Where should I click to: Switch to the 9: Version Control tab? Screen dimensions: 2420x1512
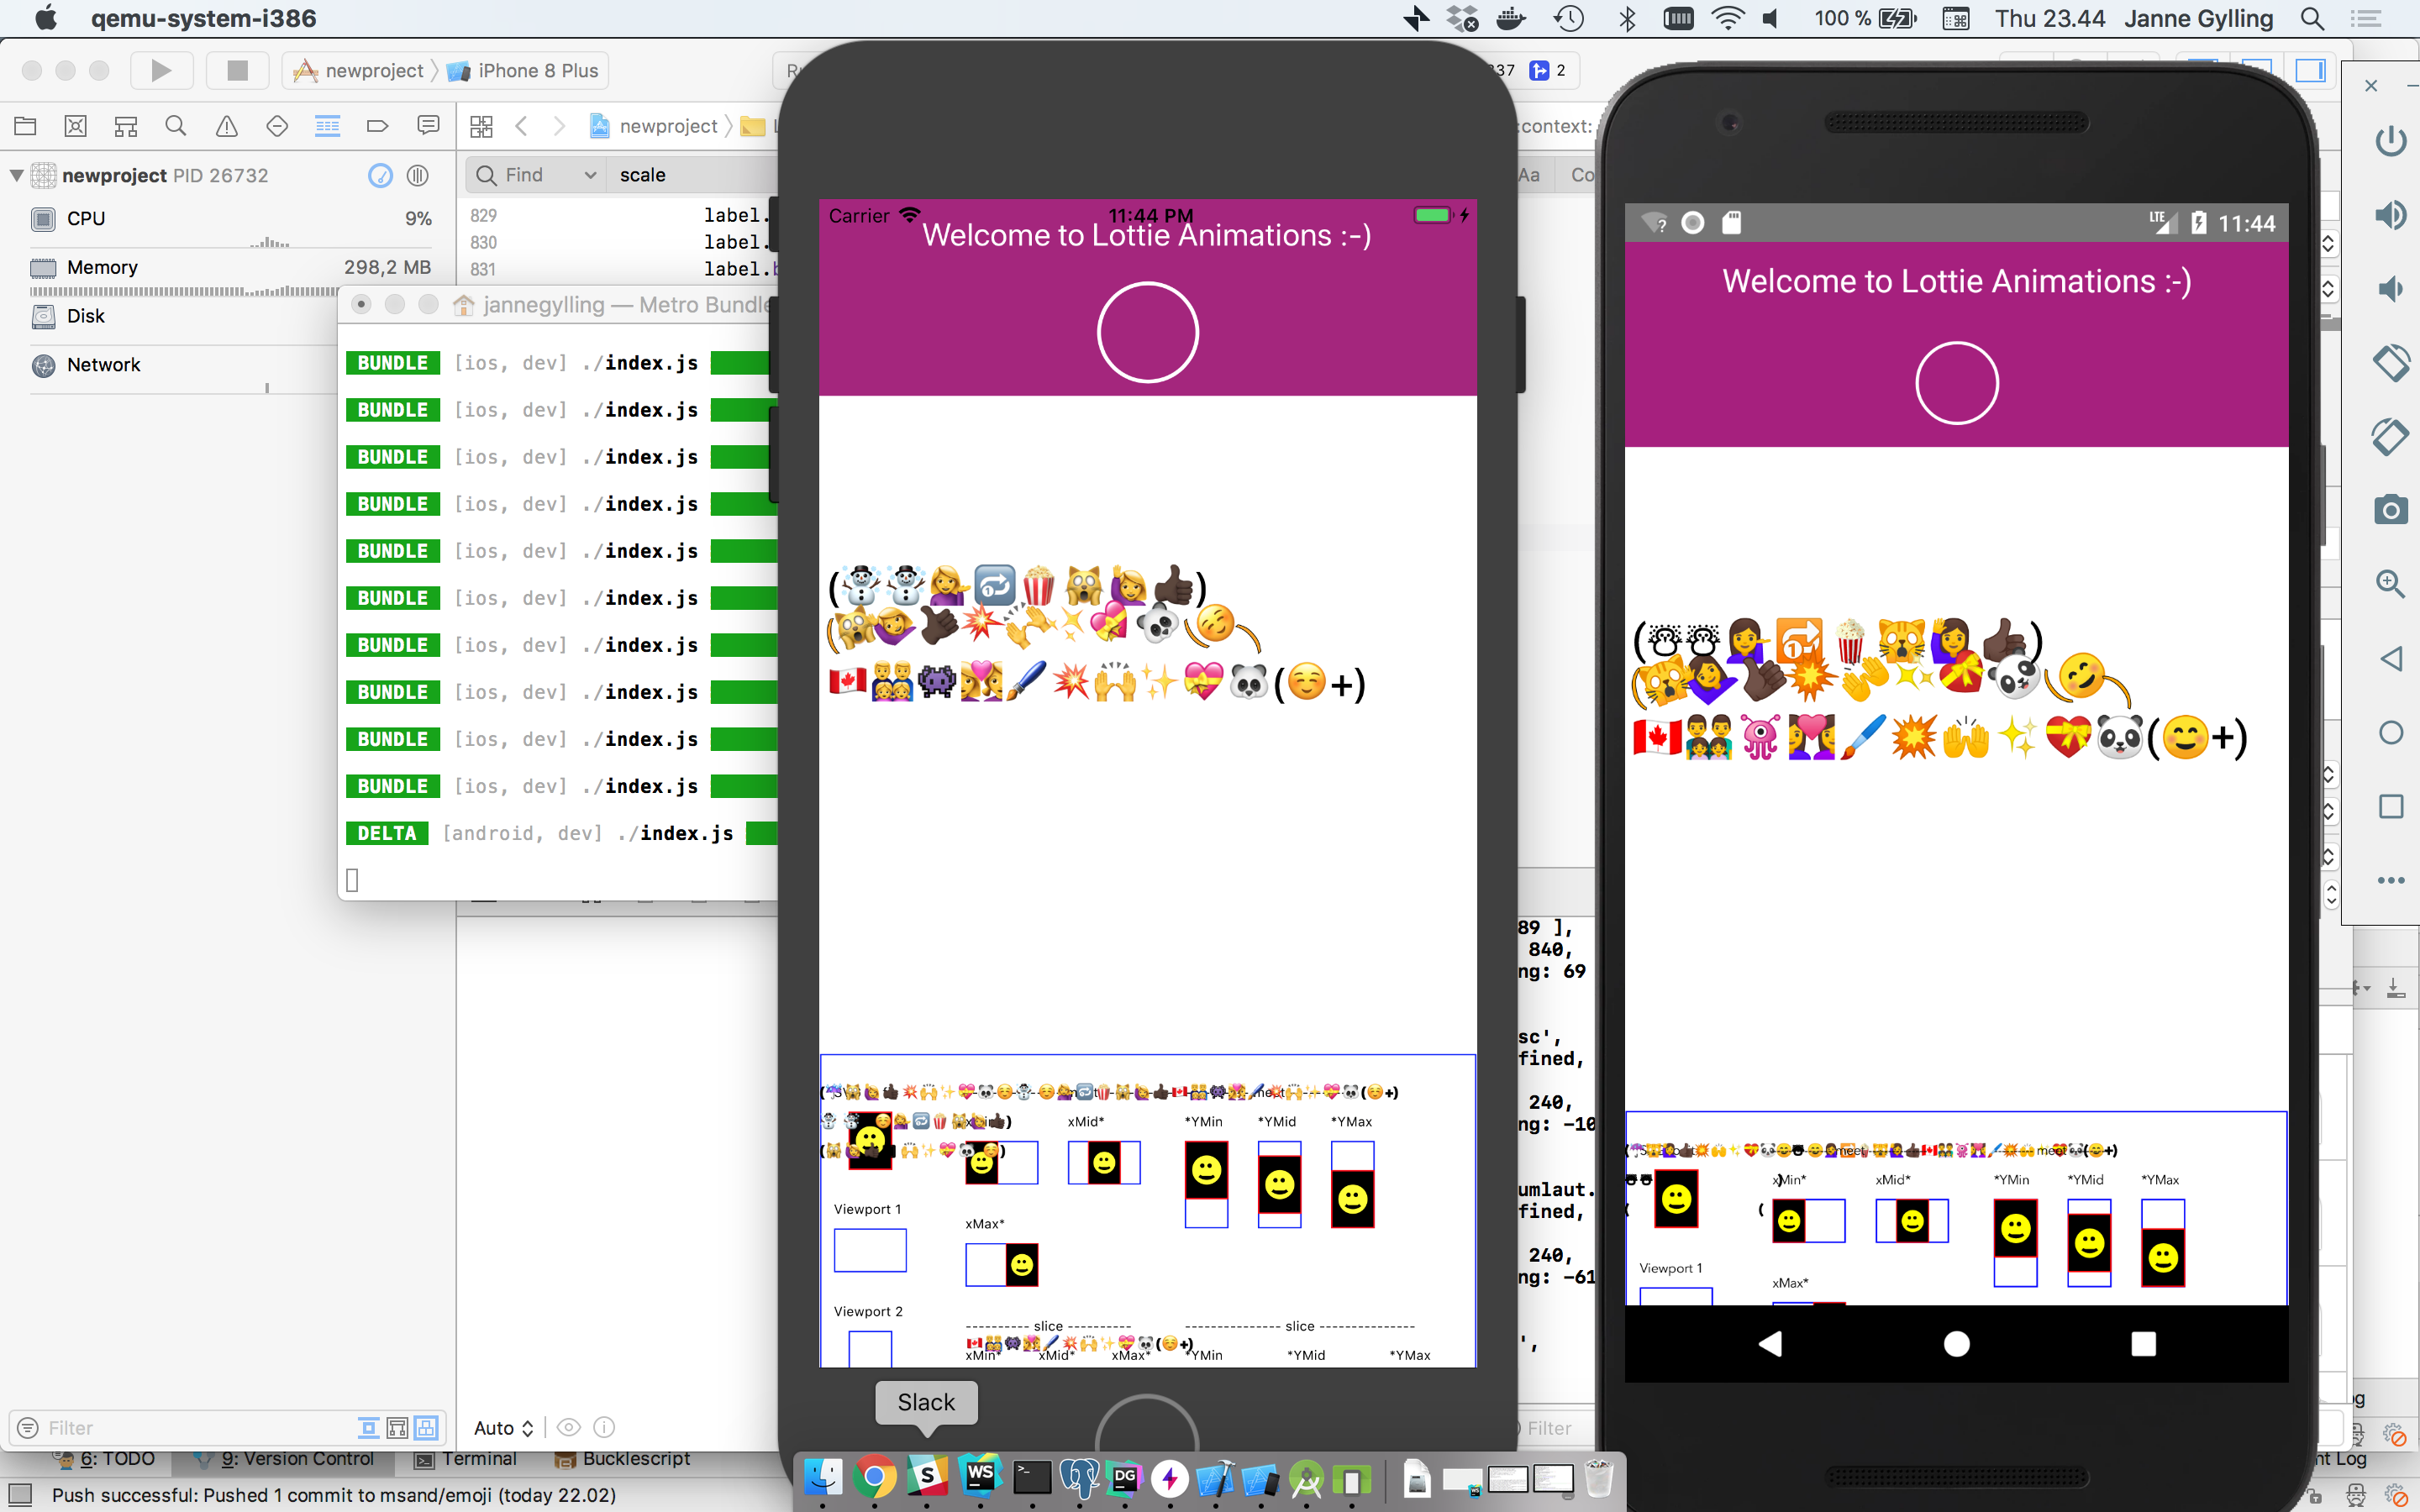pos(285,1459)
